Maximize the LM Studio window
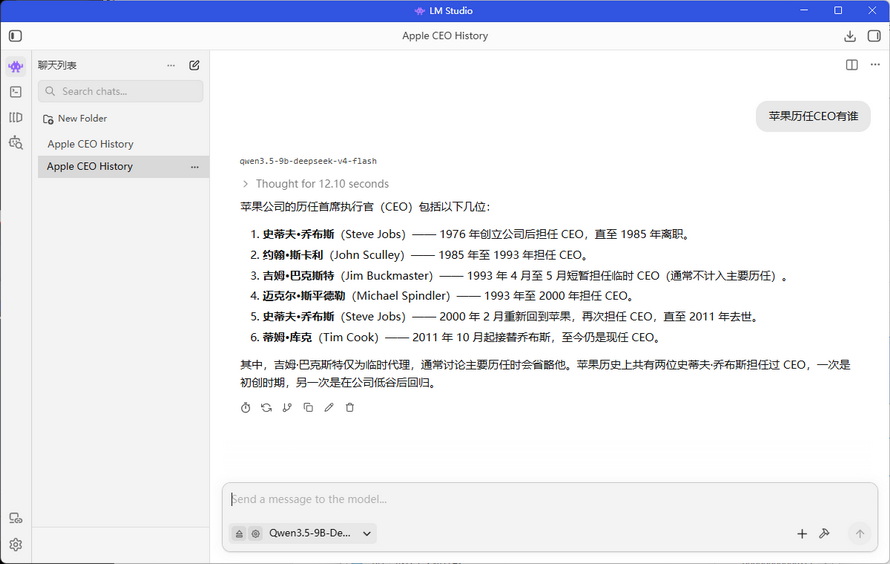 (x=838, y=10)
